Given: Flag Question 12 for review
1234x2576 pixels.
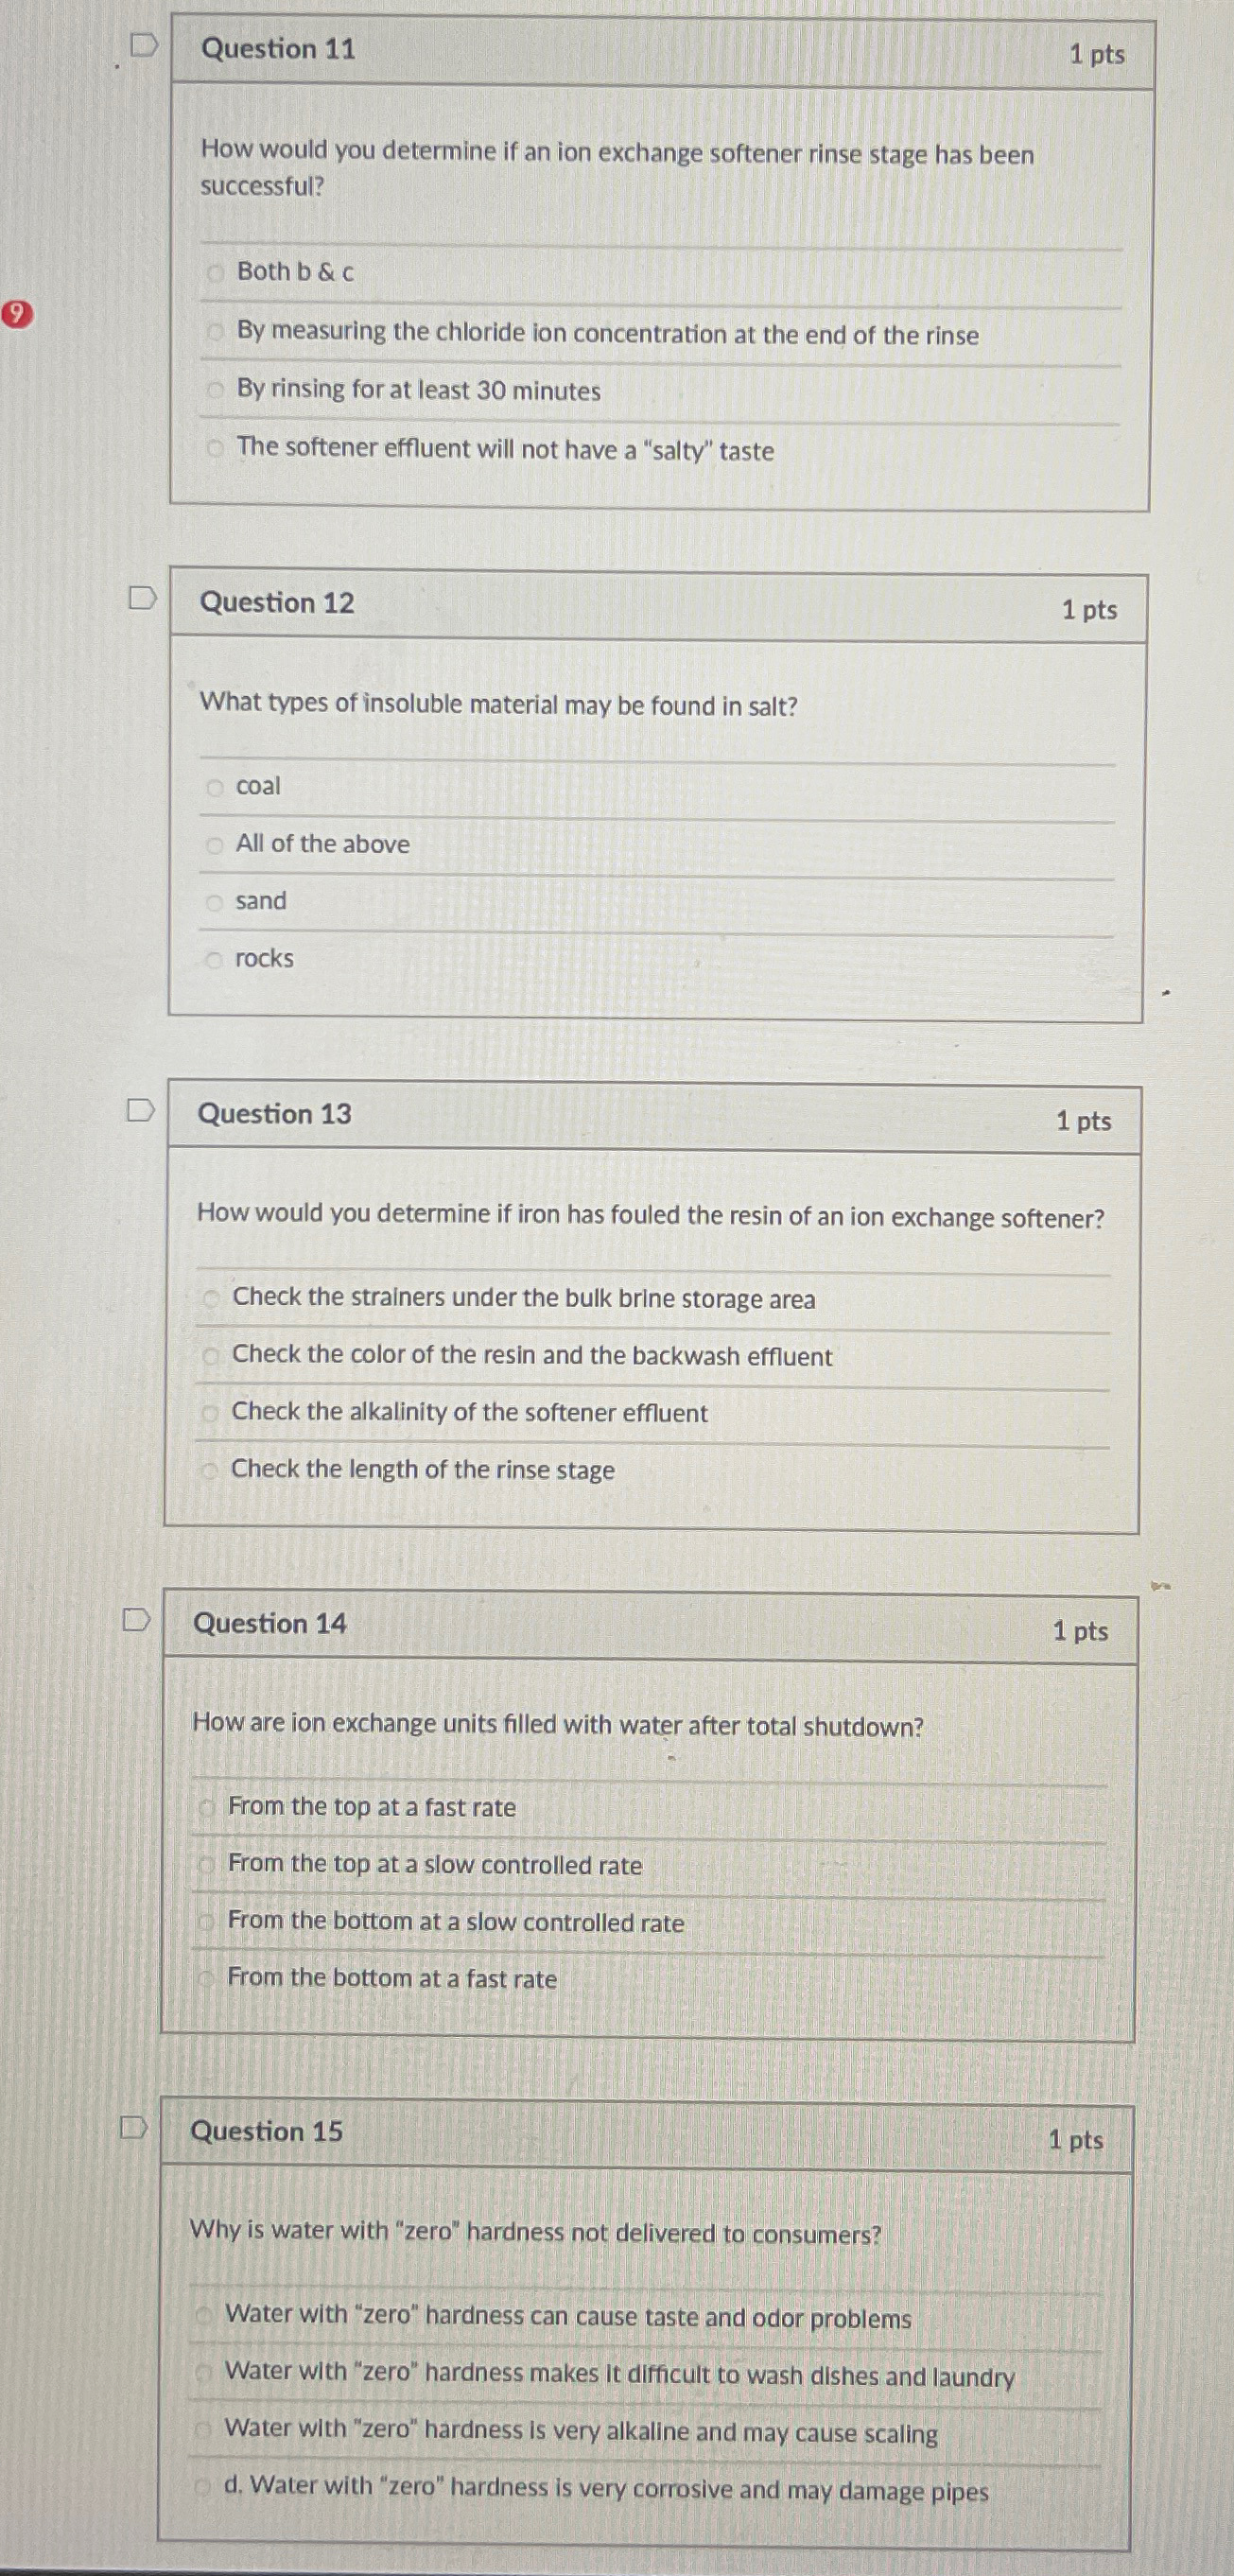Looking at the screenshot, I should [x=141, y=597].
